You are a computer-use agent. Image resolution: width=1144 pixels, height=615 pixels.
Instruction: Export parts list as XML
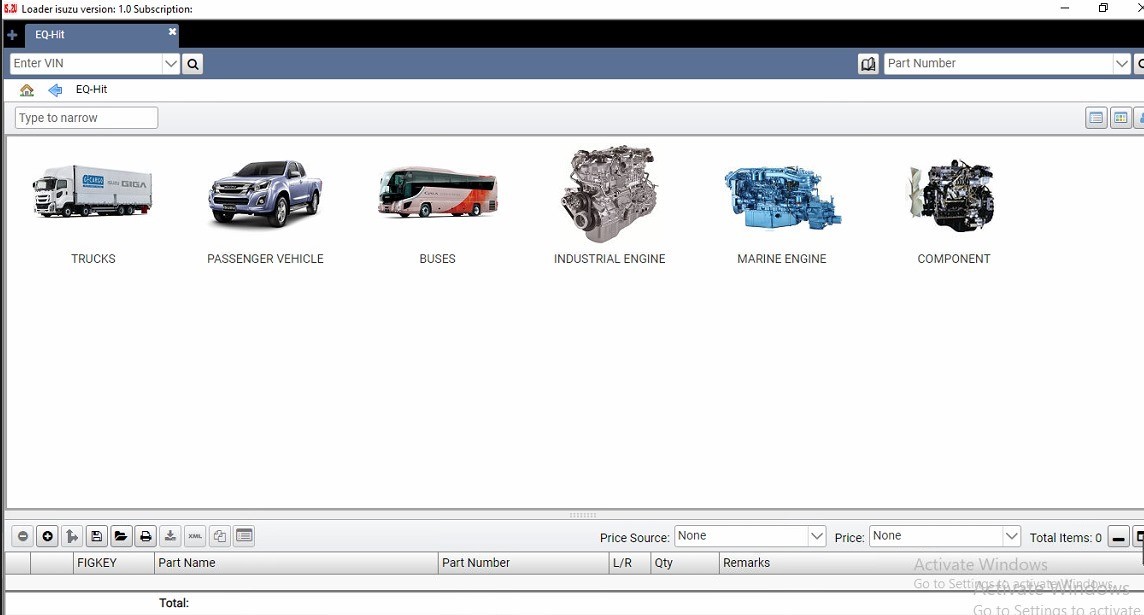(195, 536)
